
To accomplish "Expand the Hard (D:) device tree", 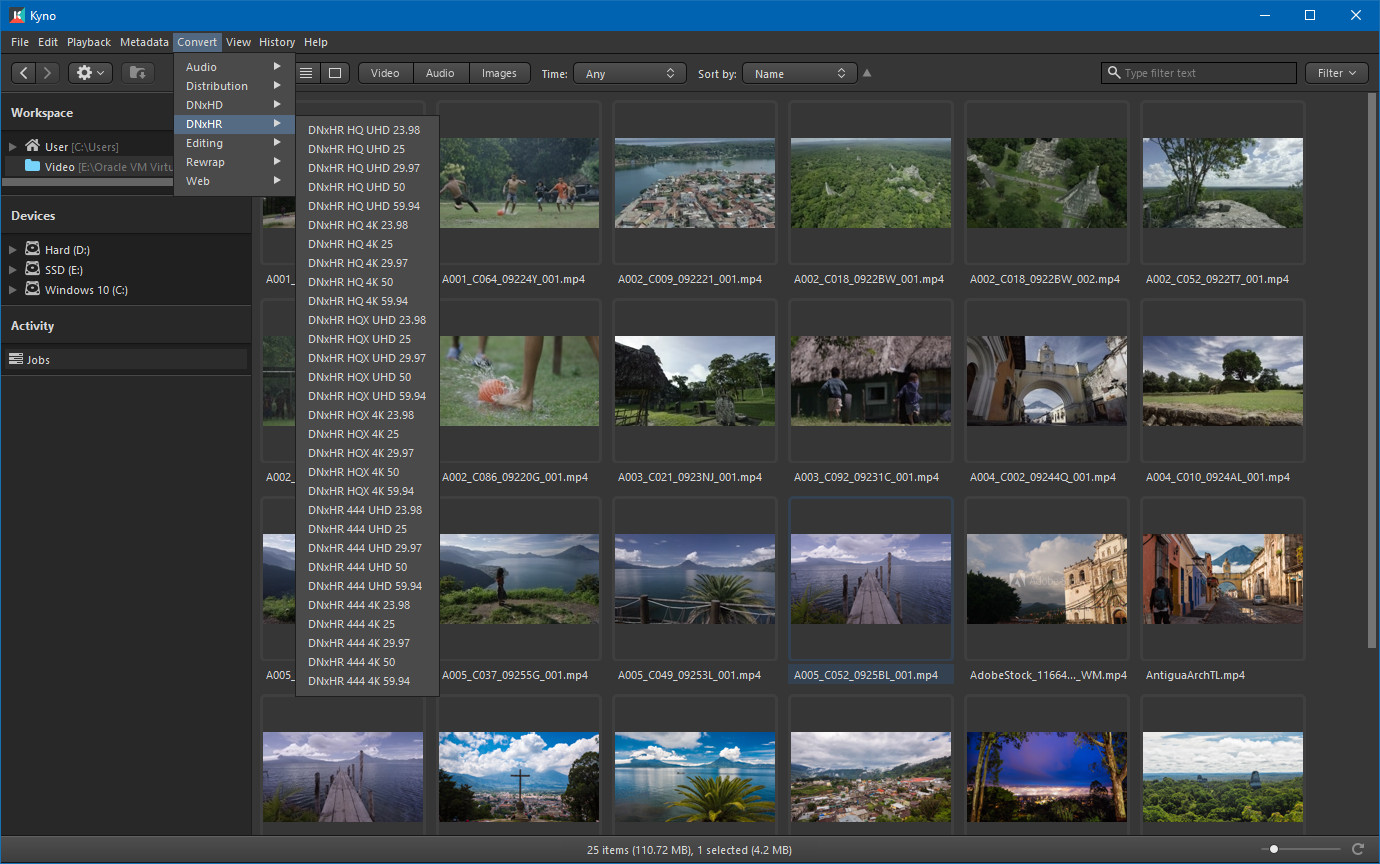I will 13,250.
